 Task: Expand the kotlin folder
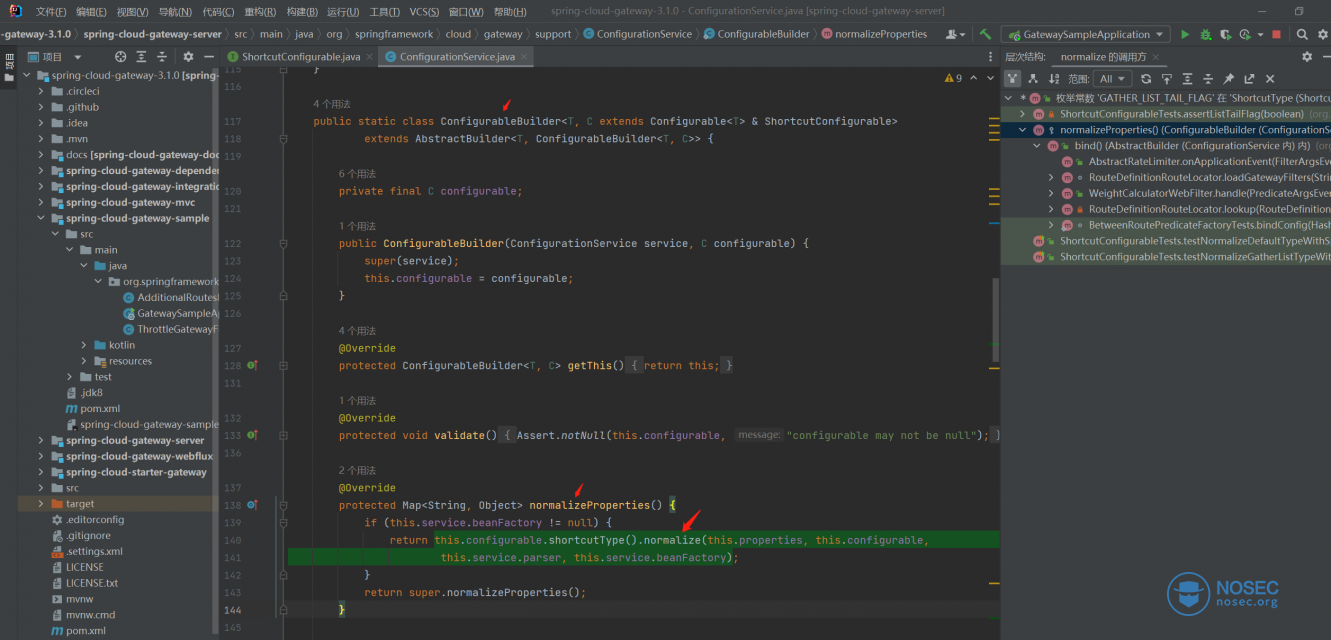point(84,345)
